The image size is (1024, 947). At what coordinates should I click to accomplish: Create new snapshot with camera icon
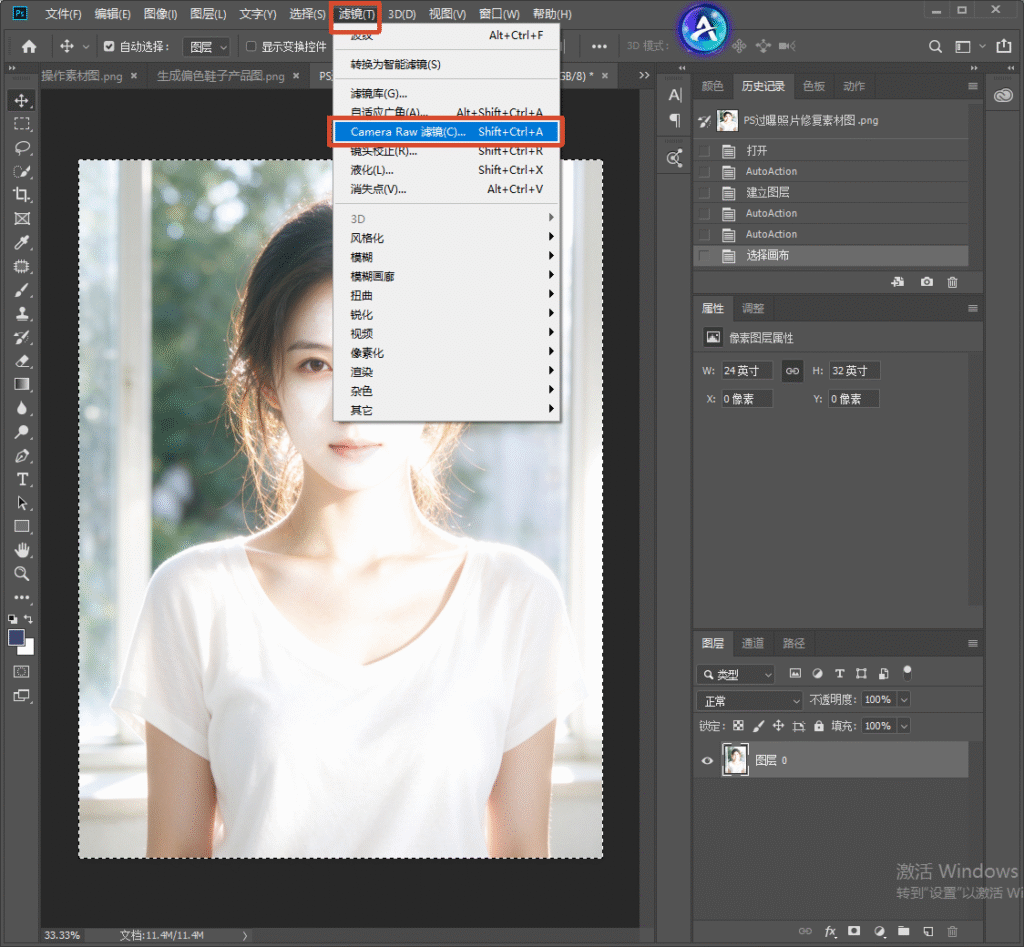click(926, 282)
